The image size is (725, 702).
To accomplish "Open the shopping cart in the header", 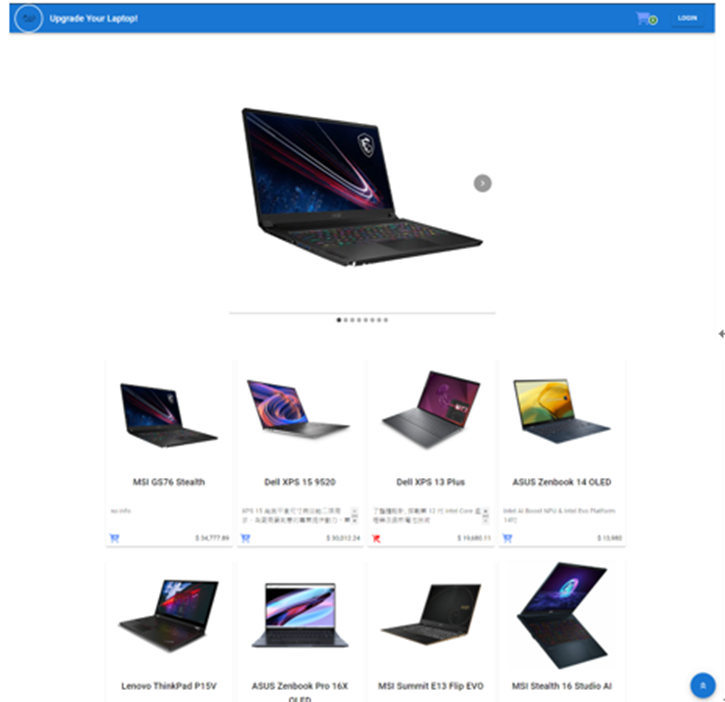I will 645,18.
